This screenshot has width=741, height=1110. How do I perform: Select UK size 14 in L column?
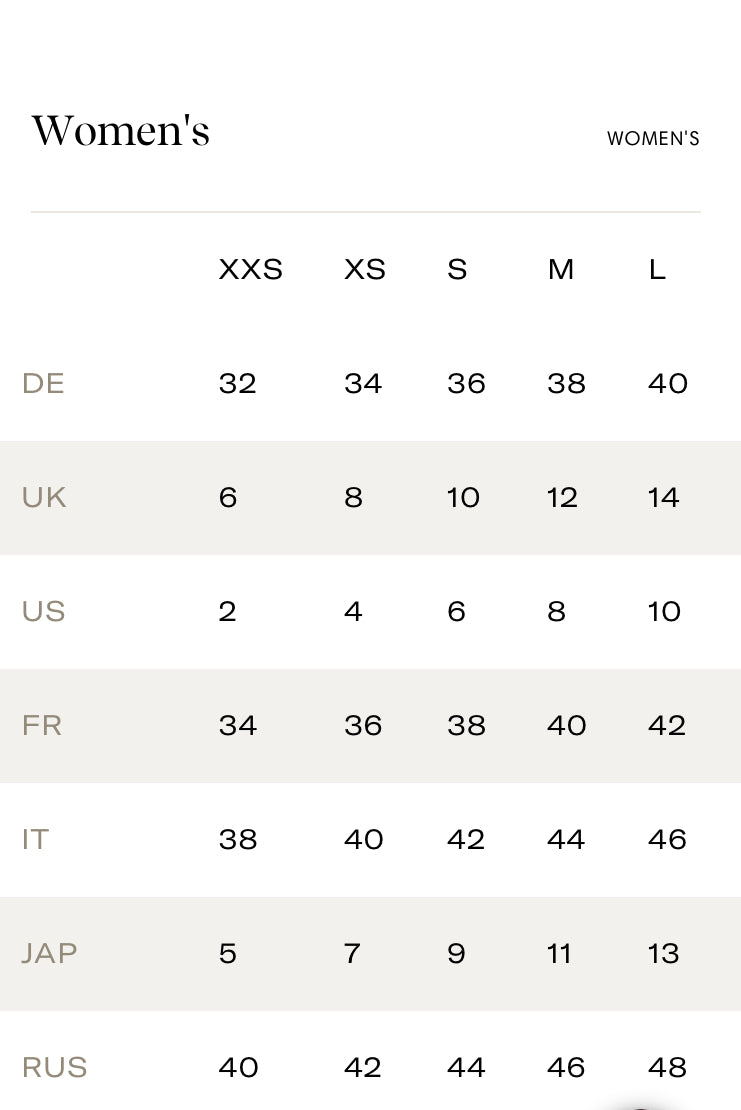pyautogui.click(x=663, y=497)
